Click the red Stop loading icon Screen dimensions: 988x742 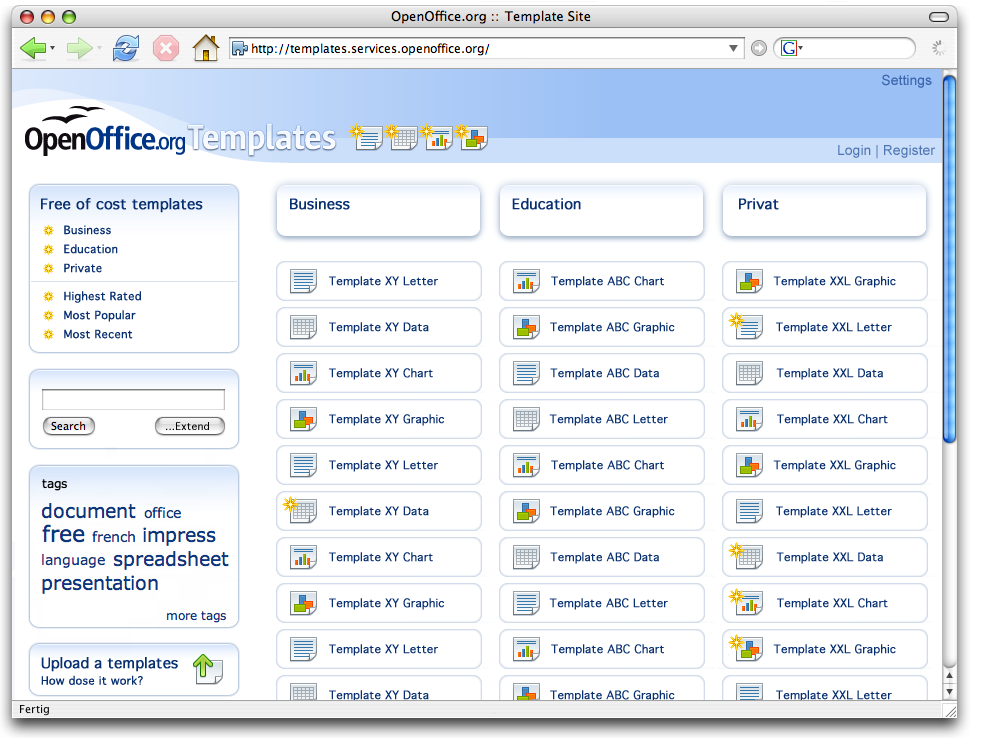click(x=166, y=48)
